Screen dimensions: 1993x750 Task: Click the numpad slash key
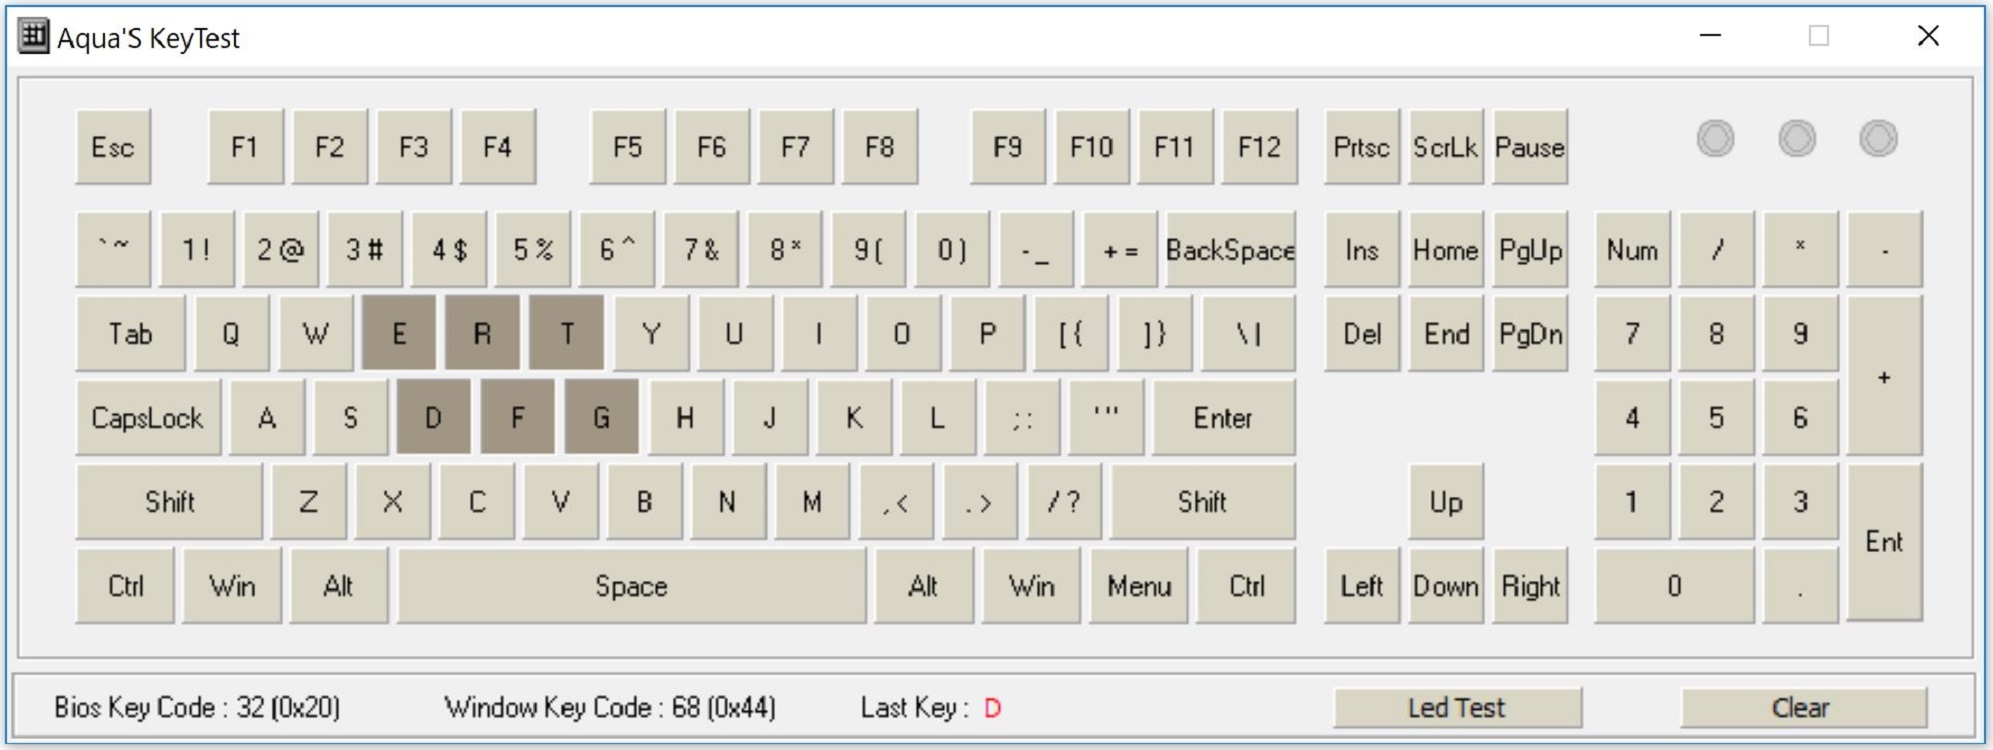(x=1717, y=249)
